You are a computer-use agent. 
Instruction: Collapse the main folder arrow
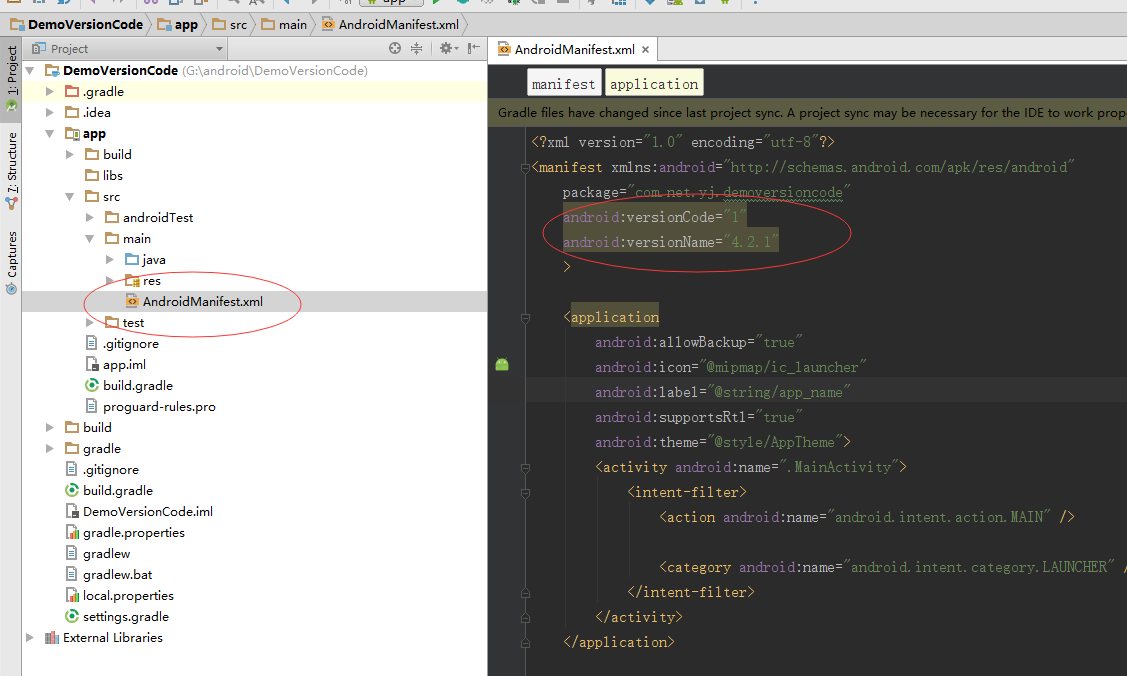click(90, 239)
